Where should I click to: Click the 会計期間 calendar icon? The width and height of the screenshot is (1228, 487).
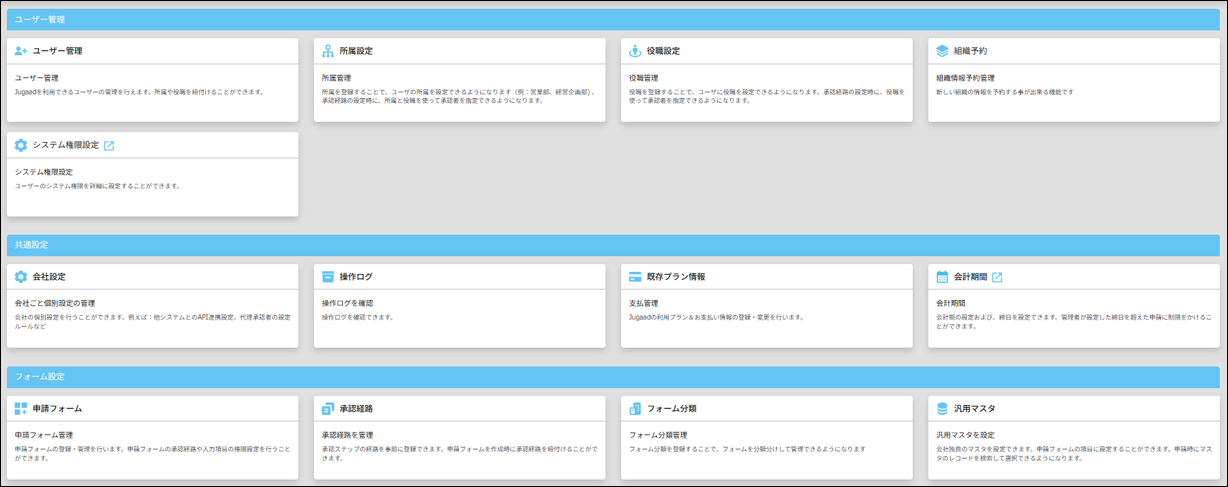942,277
